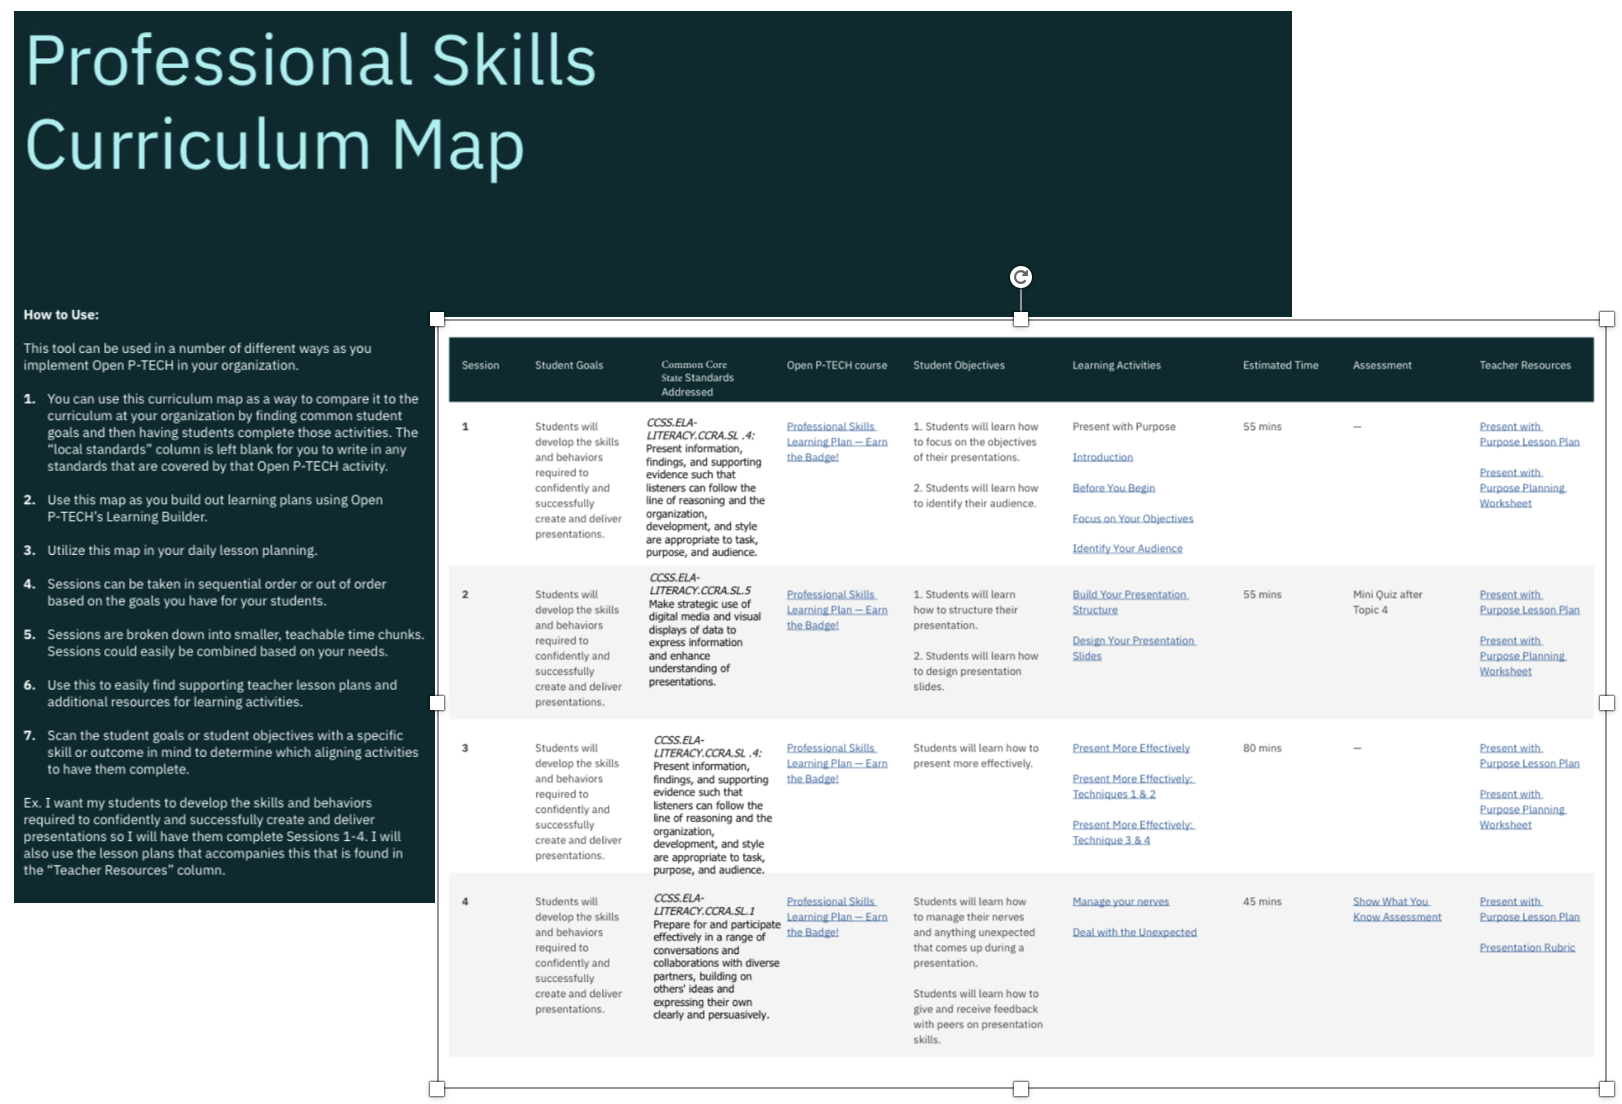Image resolution: width=1622 pixels, height=1104 pixels.
Task: Click the 'Open P-TECH course' column header
Action: tap(836, 365)
